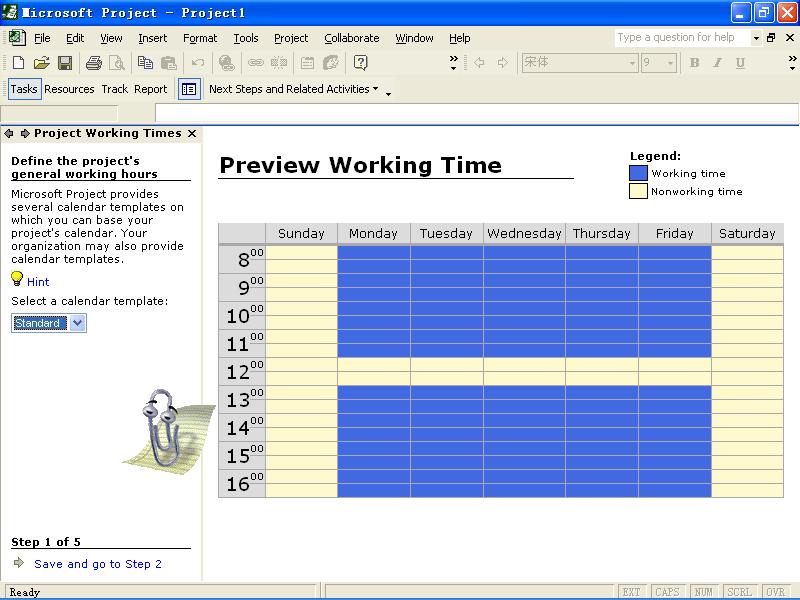
Task: Click the New blank project icon
Action: click(x=18, y=63)
